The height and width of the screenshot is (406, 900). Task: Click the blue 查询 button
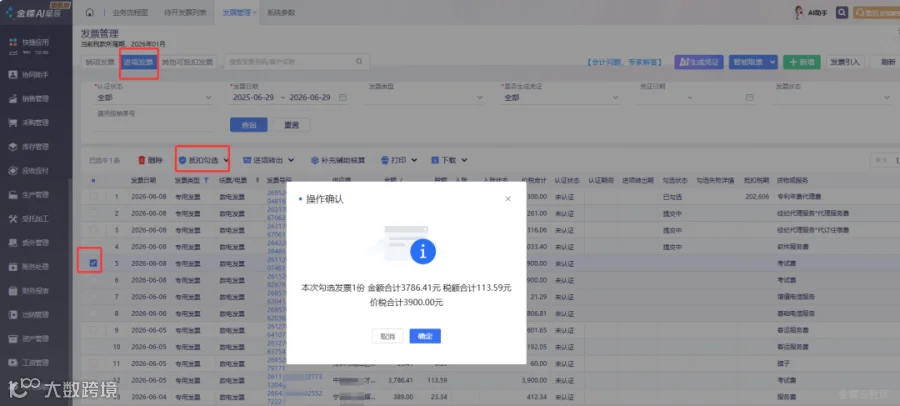(x=249, y=125)
